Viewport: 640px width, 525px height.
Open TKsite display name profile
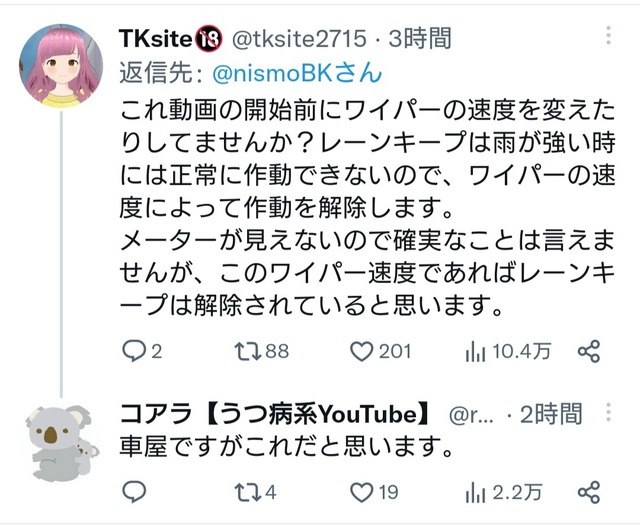(x=155, y=38)
